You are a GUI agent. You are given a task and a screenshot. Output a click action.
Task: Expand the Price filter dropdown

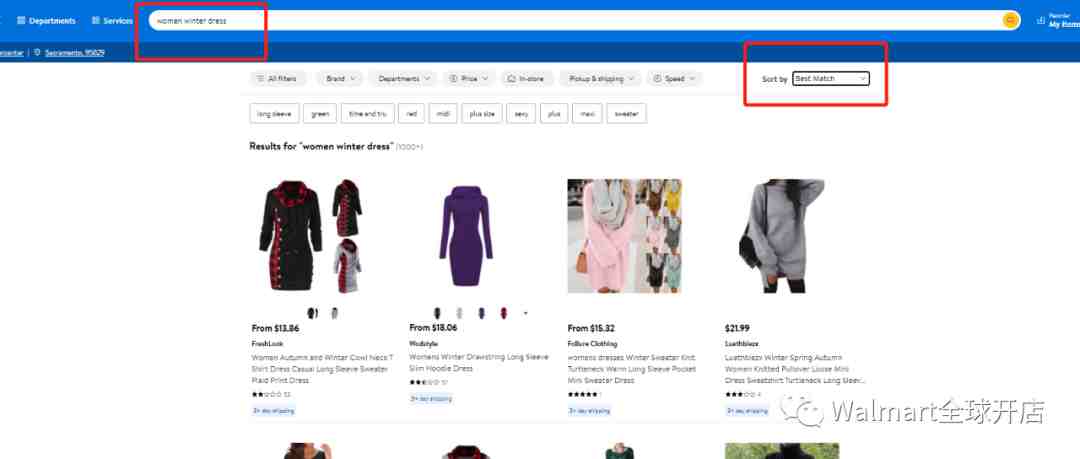tap(468, 79)
